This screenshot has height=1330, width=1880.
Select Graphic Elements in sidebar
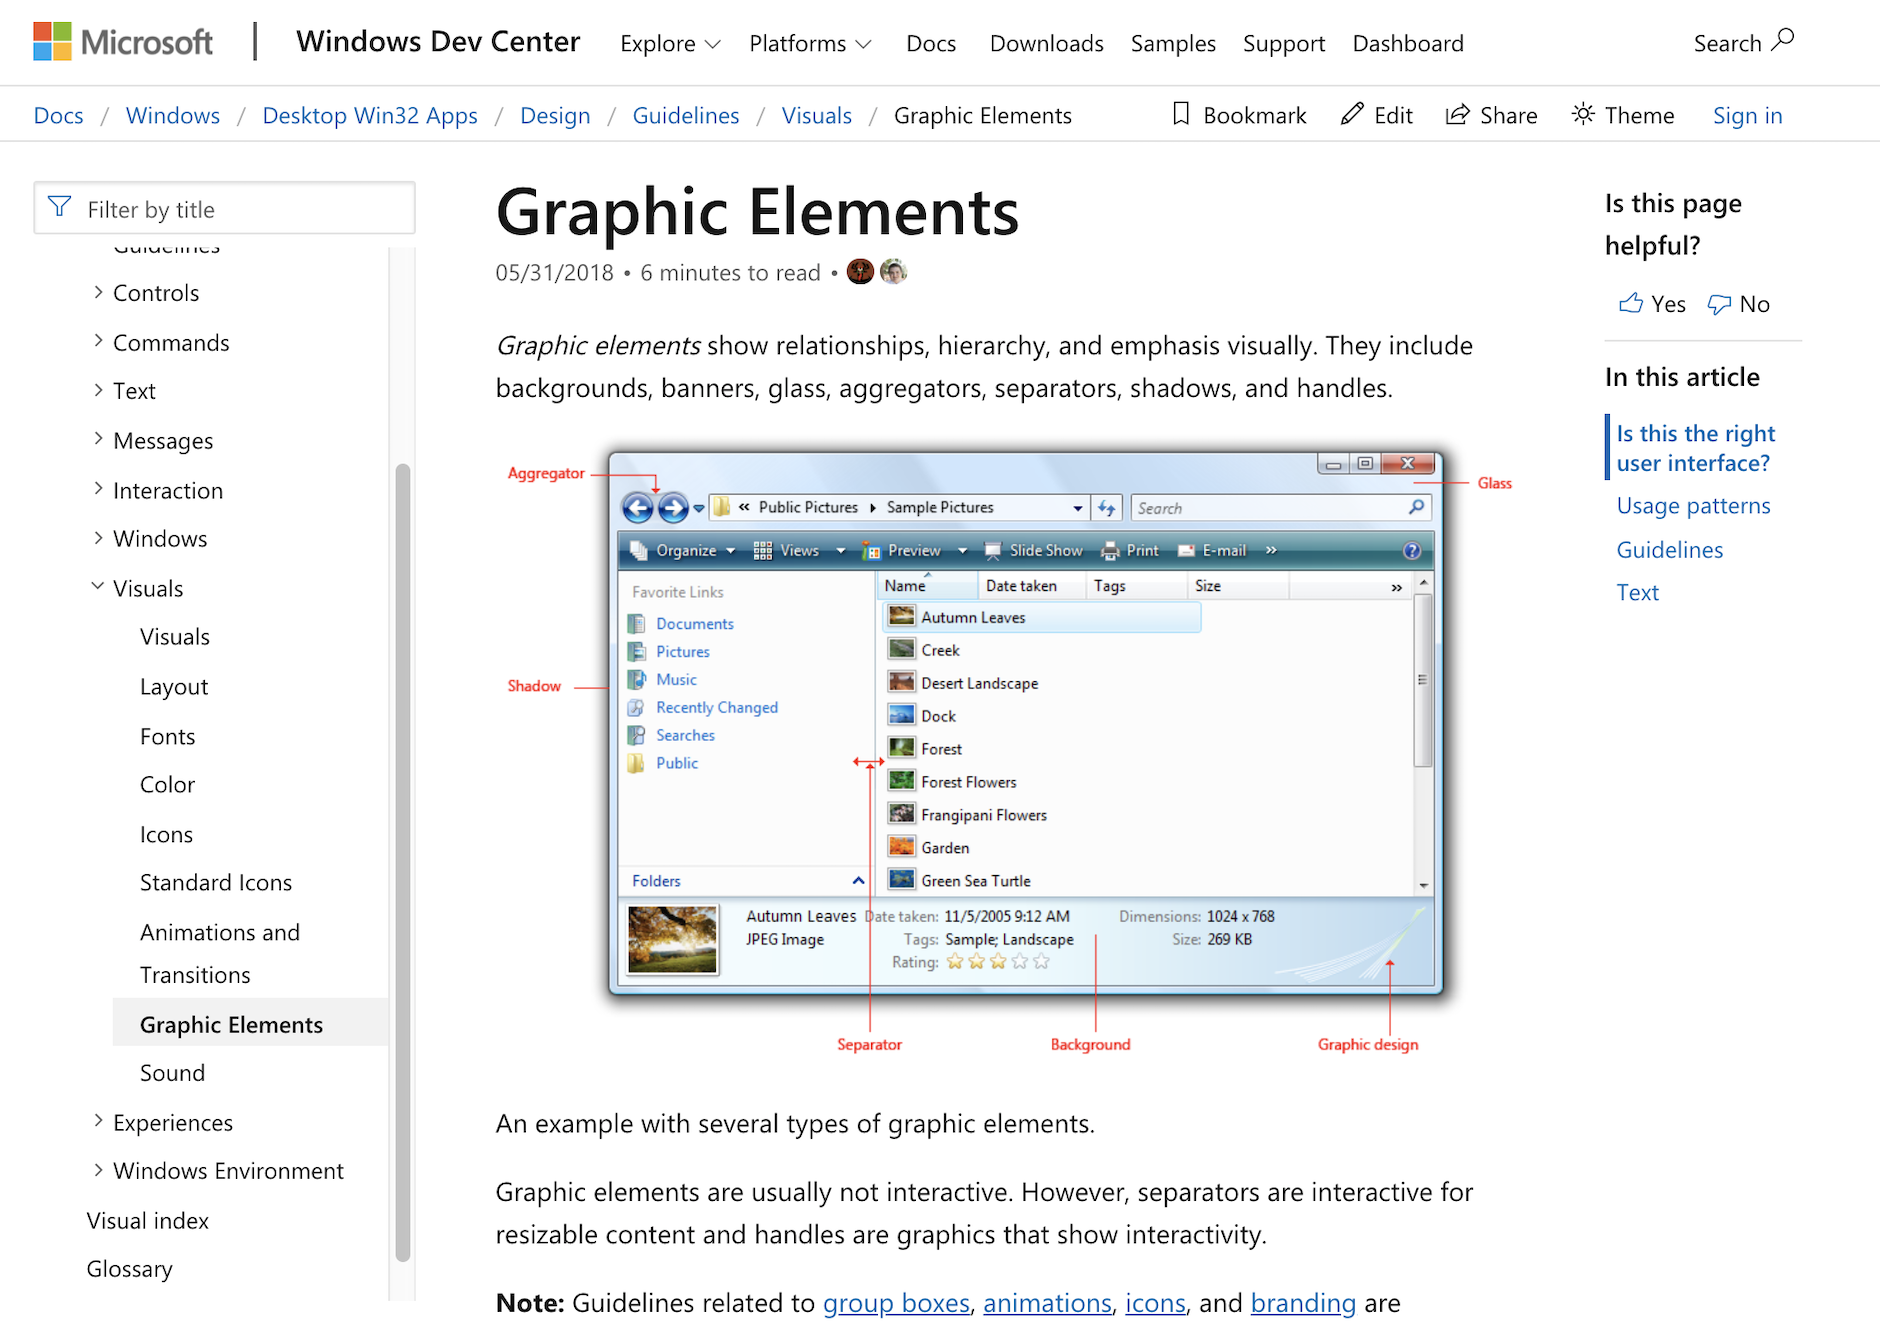(250, 1023)
